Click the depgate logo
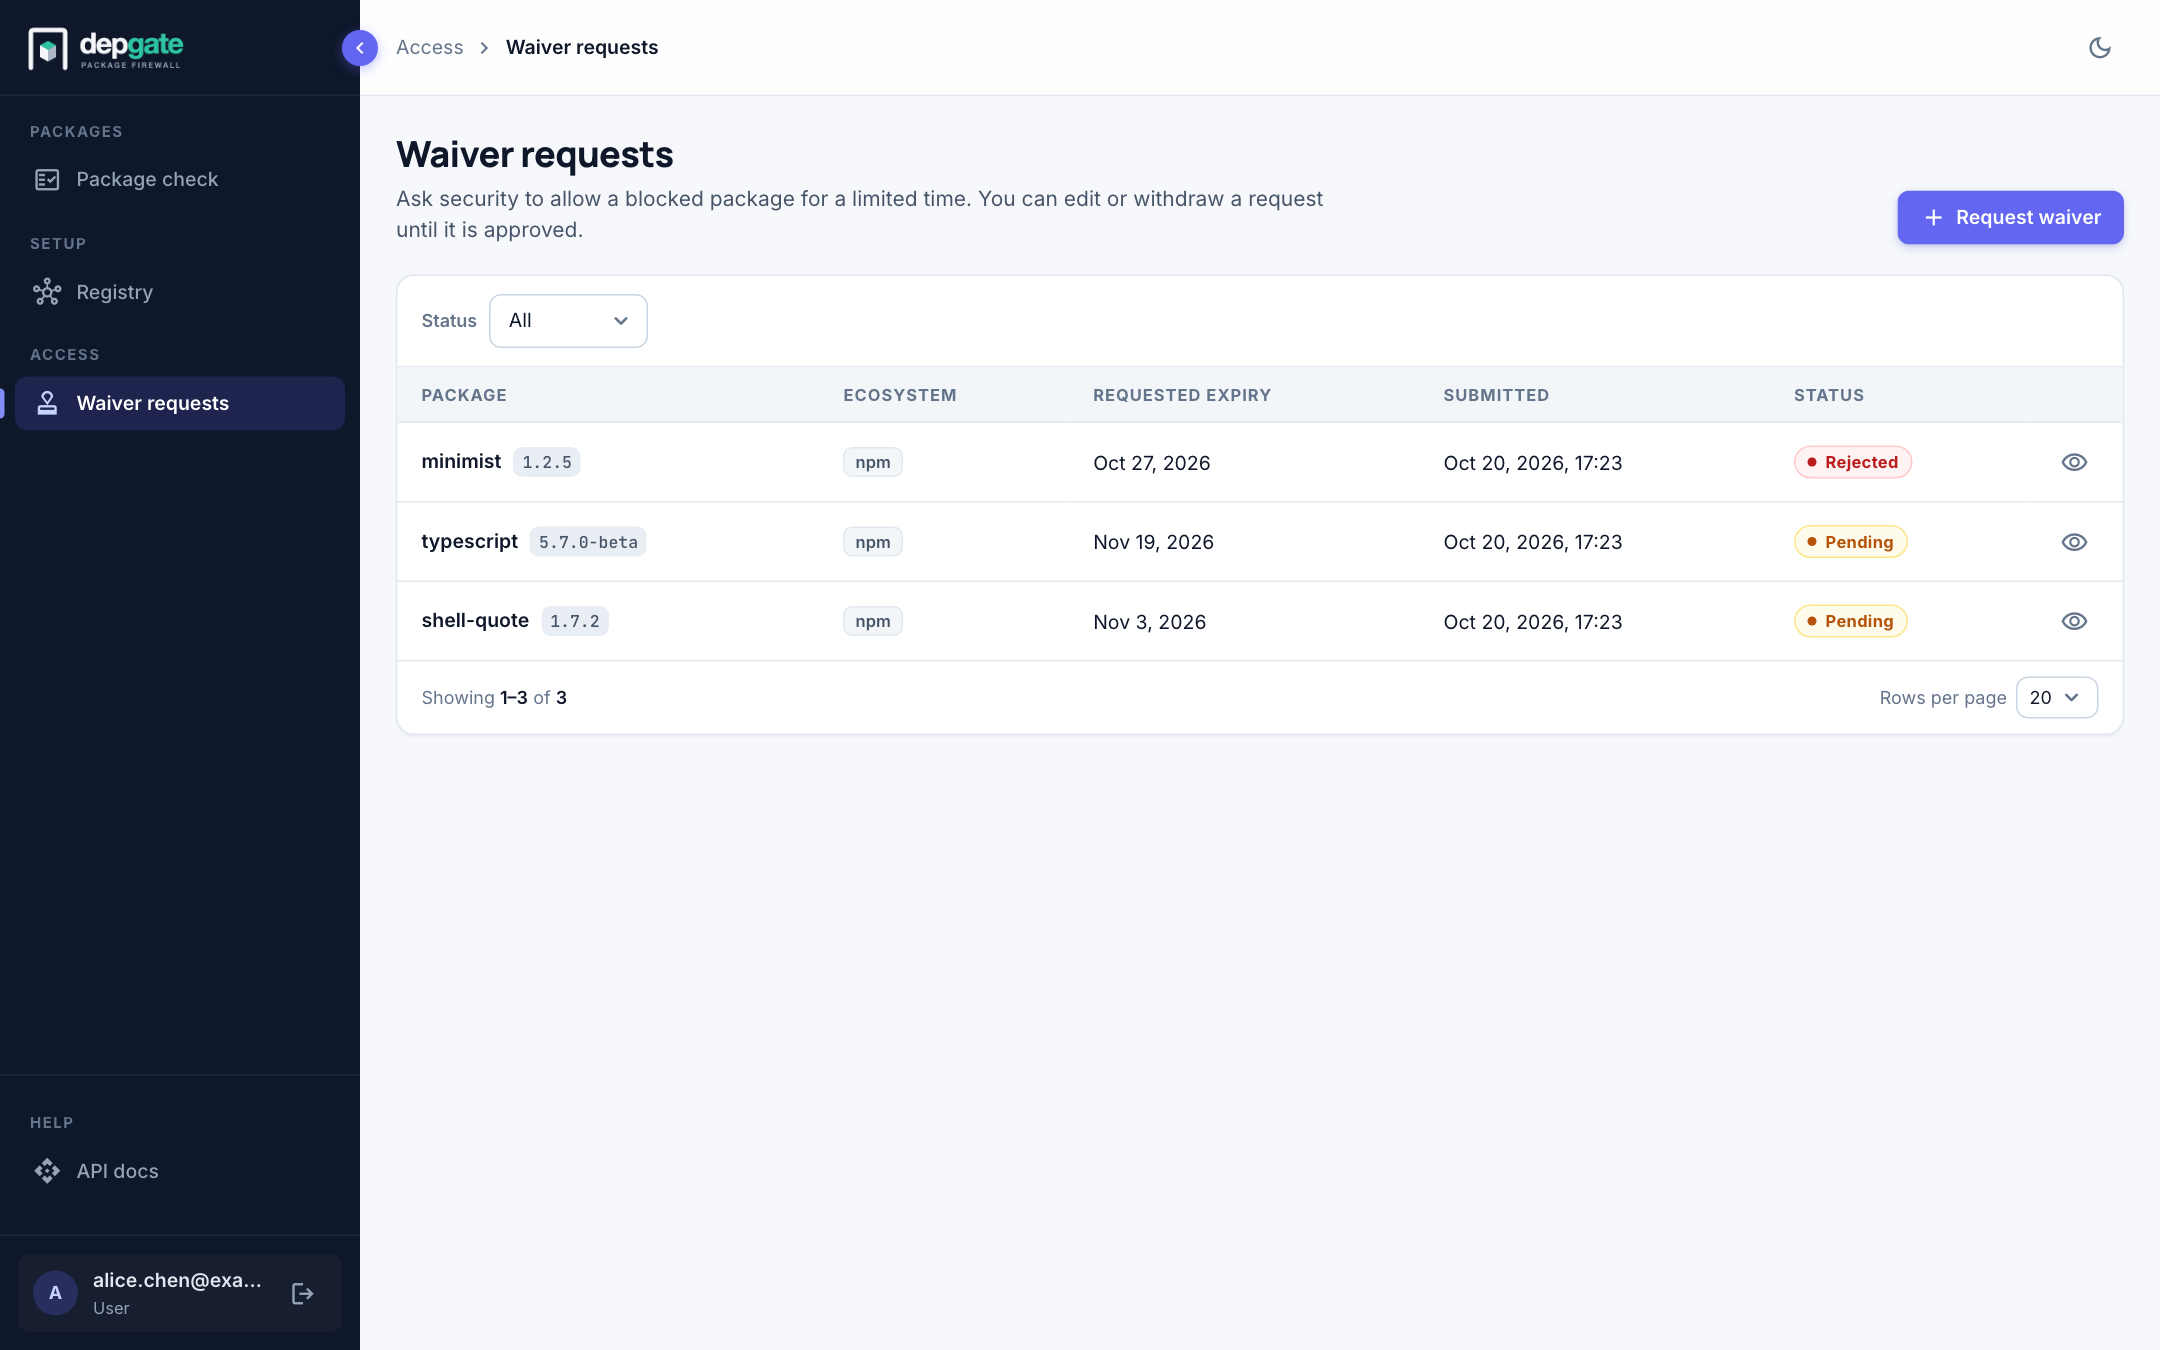This screenshot has height=1350, width=2160. point(106,48)
